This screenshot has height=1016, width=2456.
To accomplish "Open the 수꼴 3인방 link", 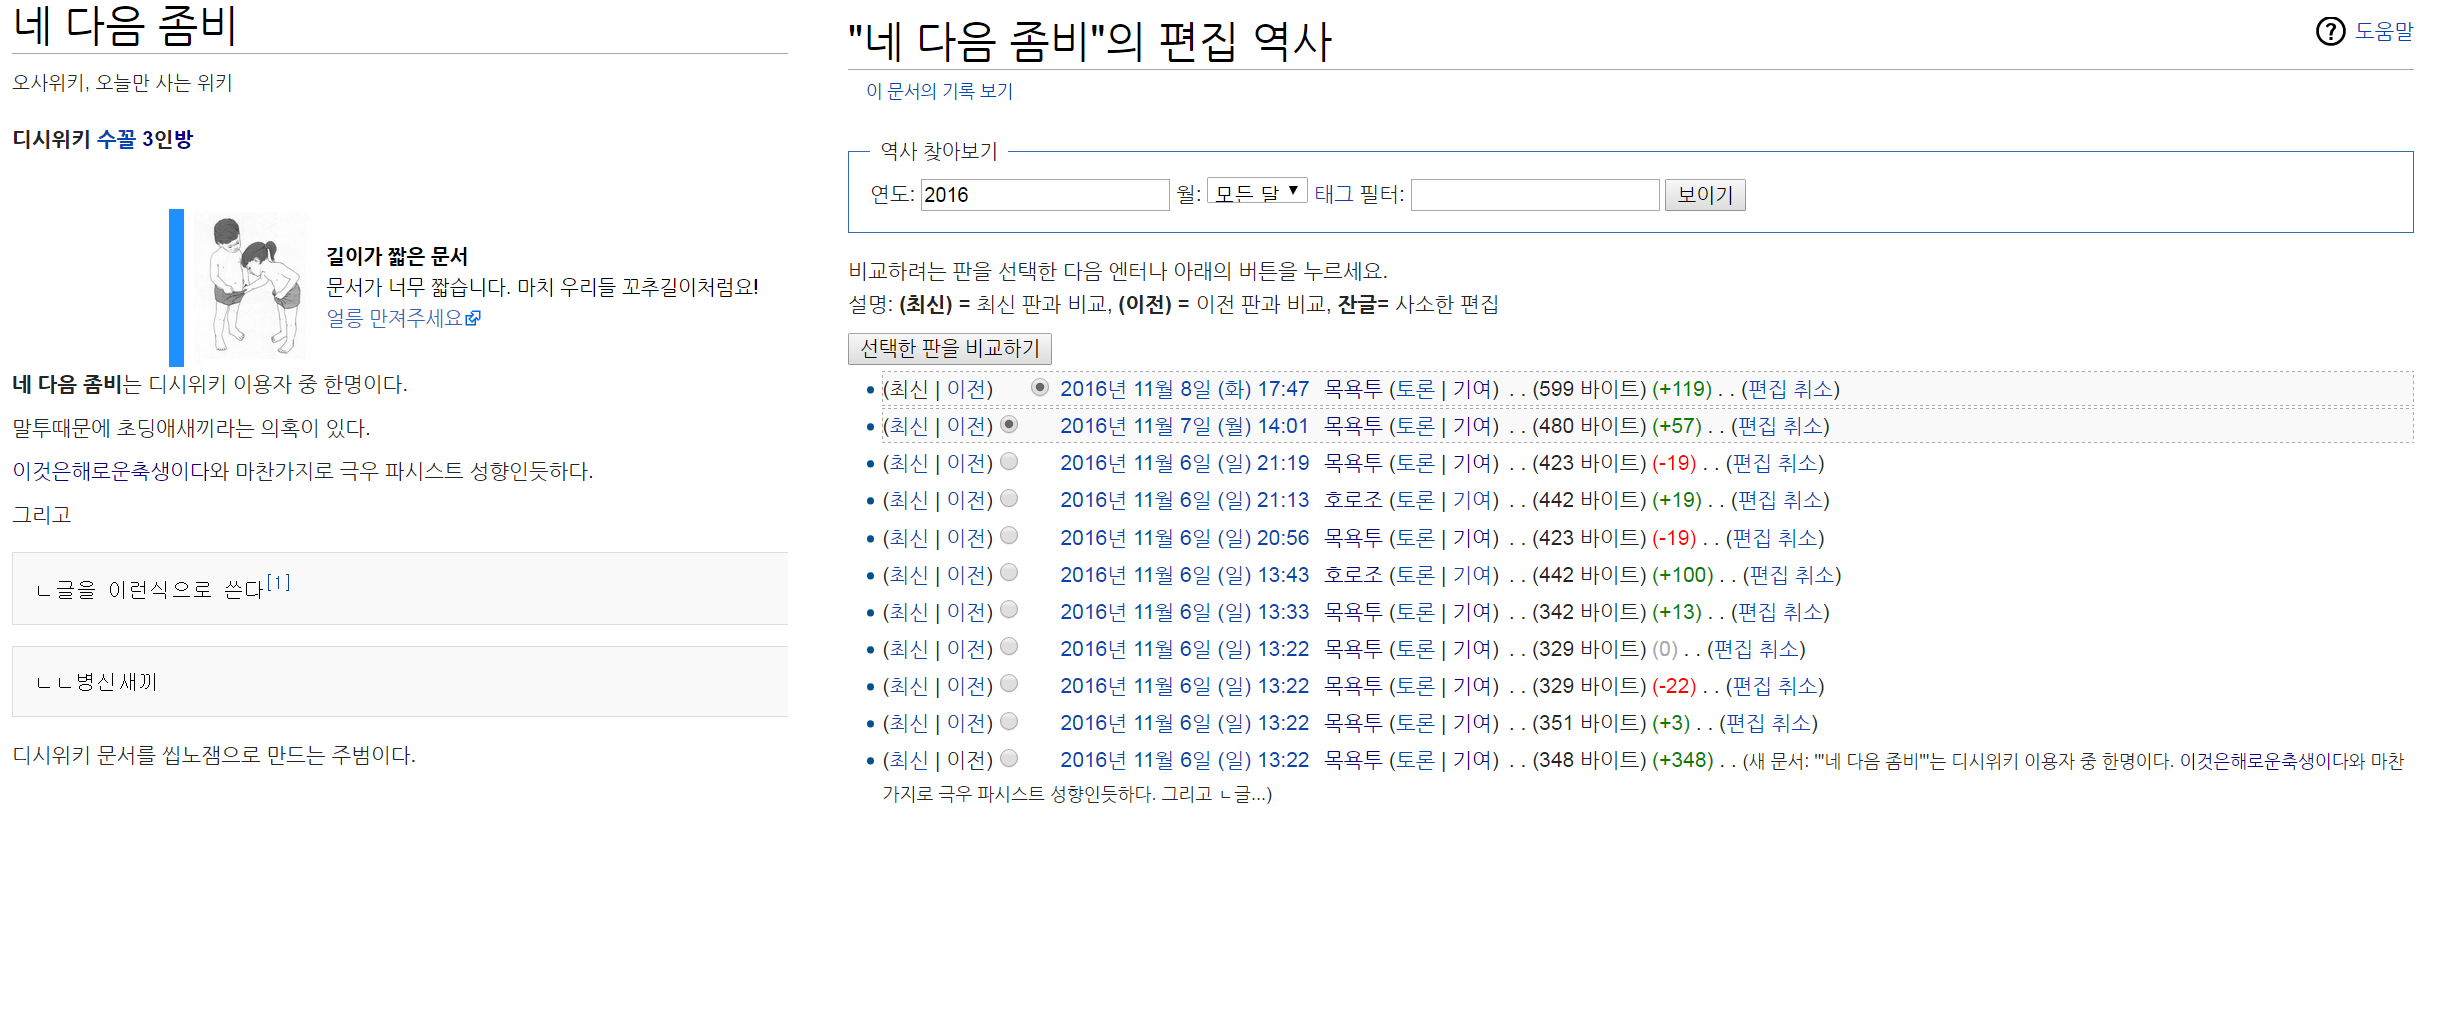I will point(145,139).
